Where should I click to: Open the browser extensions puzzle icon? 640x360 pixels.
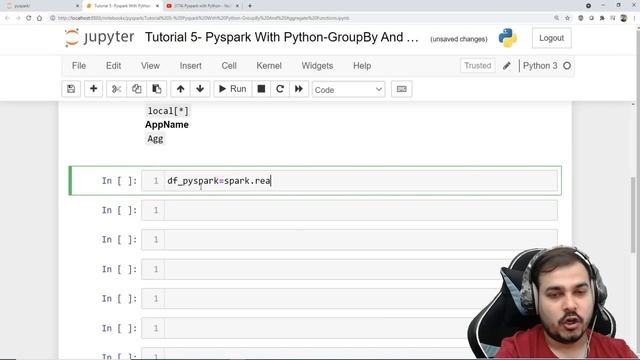pyautogui.click(x=602, y=18)
